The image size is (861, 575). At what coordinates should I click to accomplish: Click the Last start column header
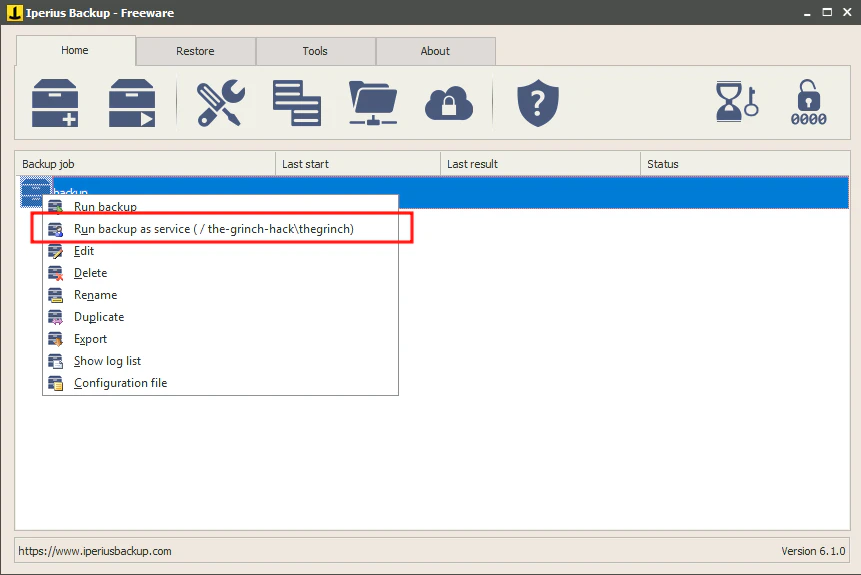[358, 164]
